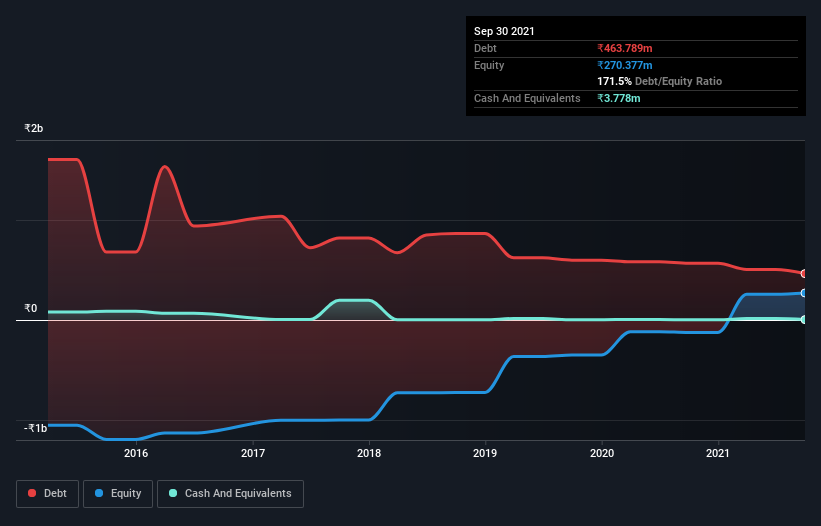
Task: Select the red Debt endpoint marker
Action: (804, 274)
